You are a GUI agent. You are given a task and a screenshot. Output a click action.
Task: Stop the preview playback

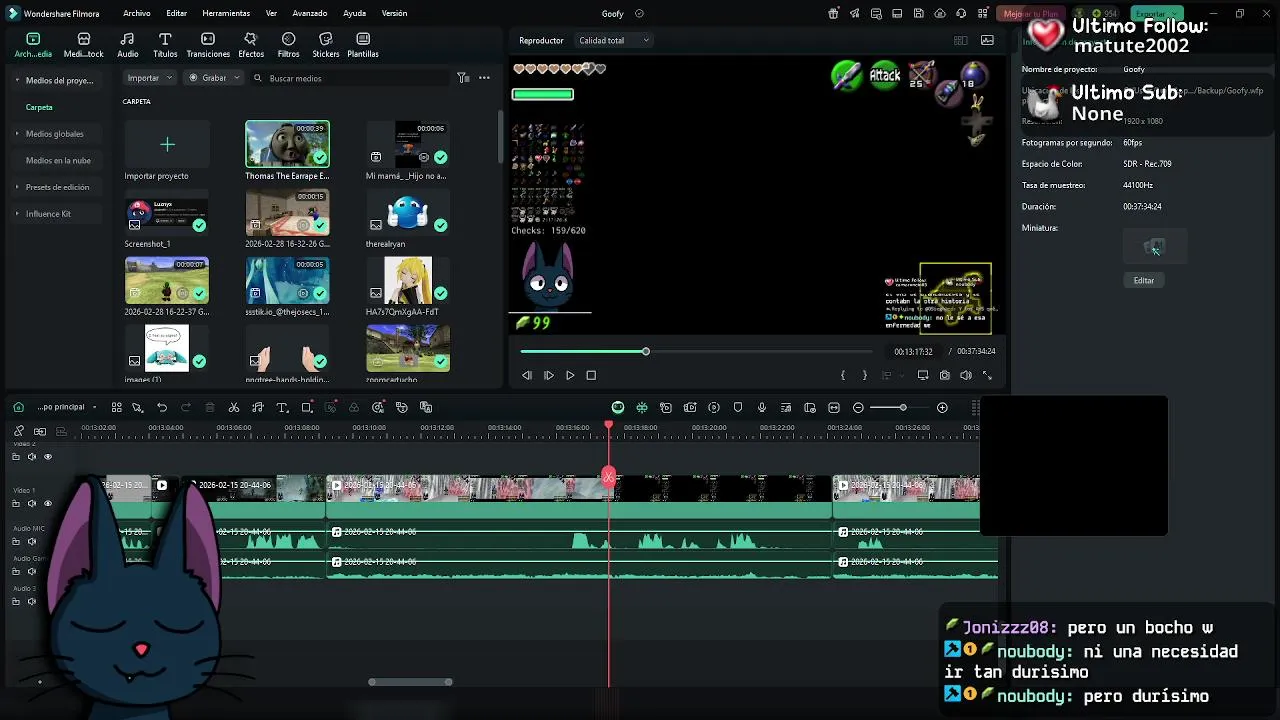(591, 375)
